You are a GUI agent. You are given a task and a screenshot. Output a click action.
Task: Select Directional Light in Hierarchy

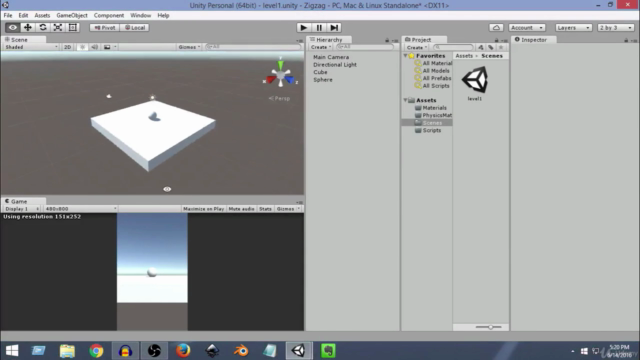(x=335, y=64)
